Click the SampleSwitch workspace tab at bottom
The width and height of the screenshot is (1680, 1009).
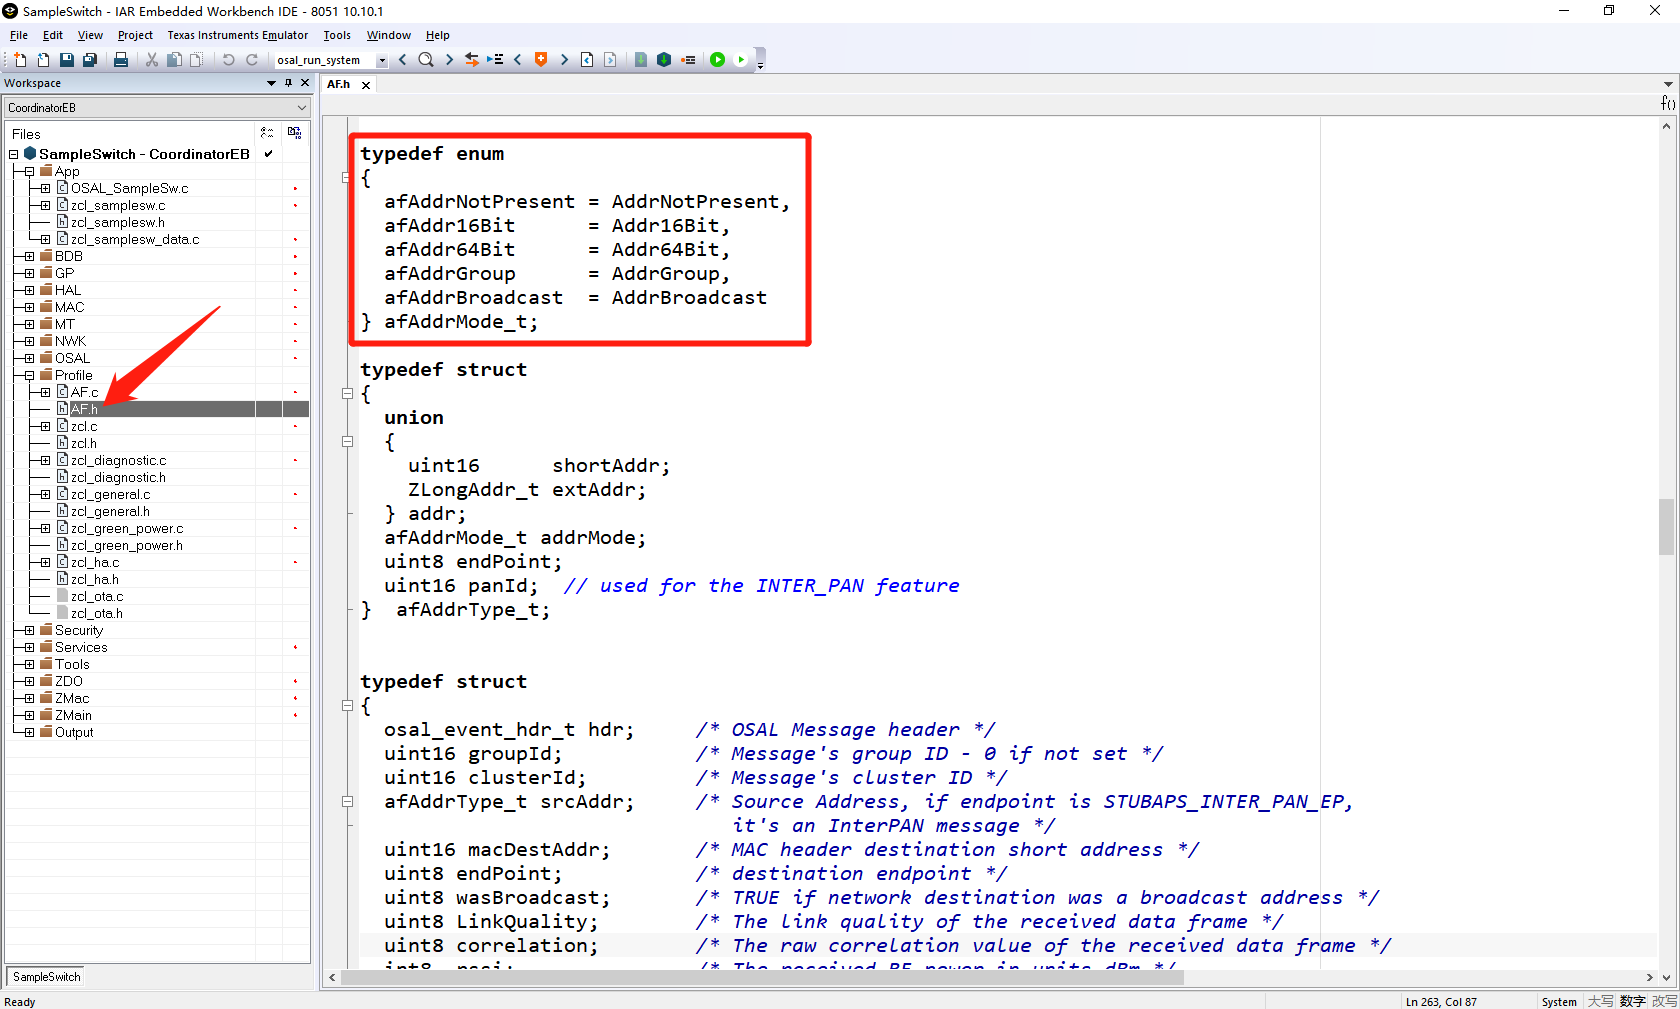coord(47,977)
